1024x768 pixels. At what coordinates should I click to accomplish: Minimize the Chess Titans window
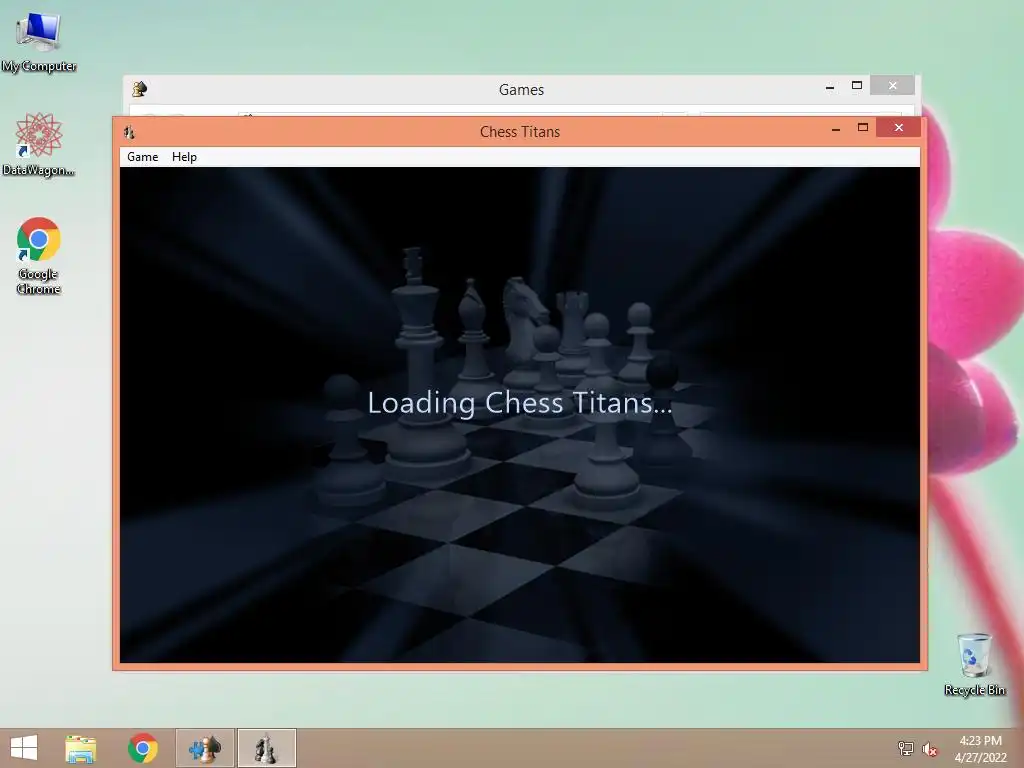tap(835, 129)
